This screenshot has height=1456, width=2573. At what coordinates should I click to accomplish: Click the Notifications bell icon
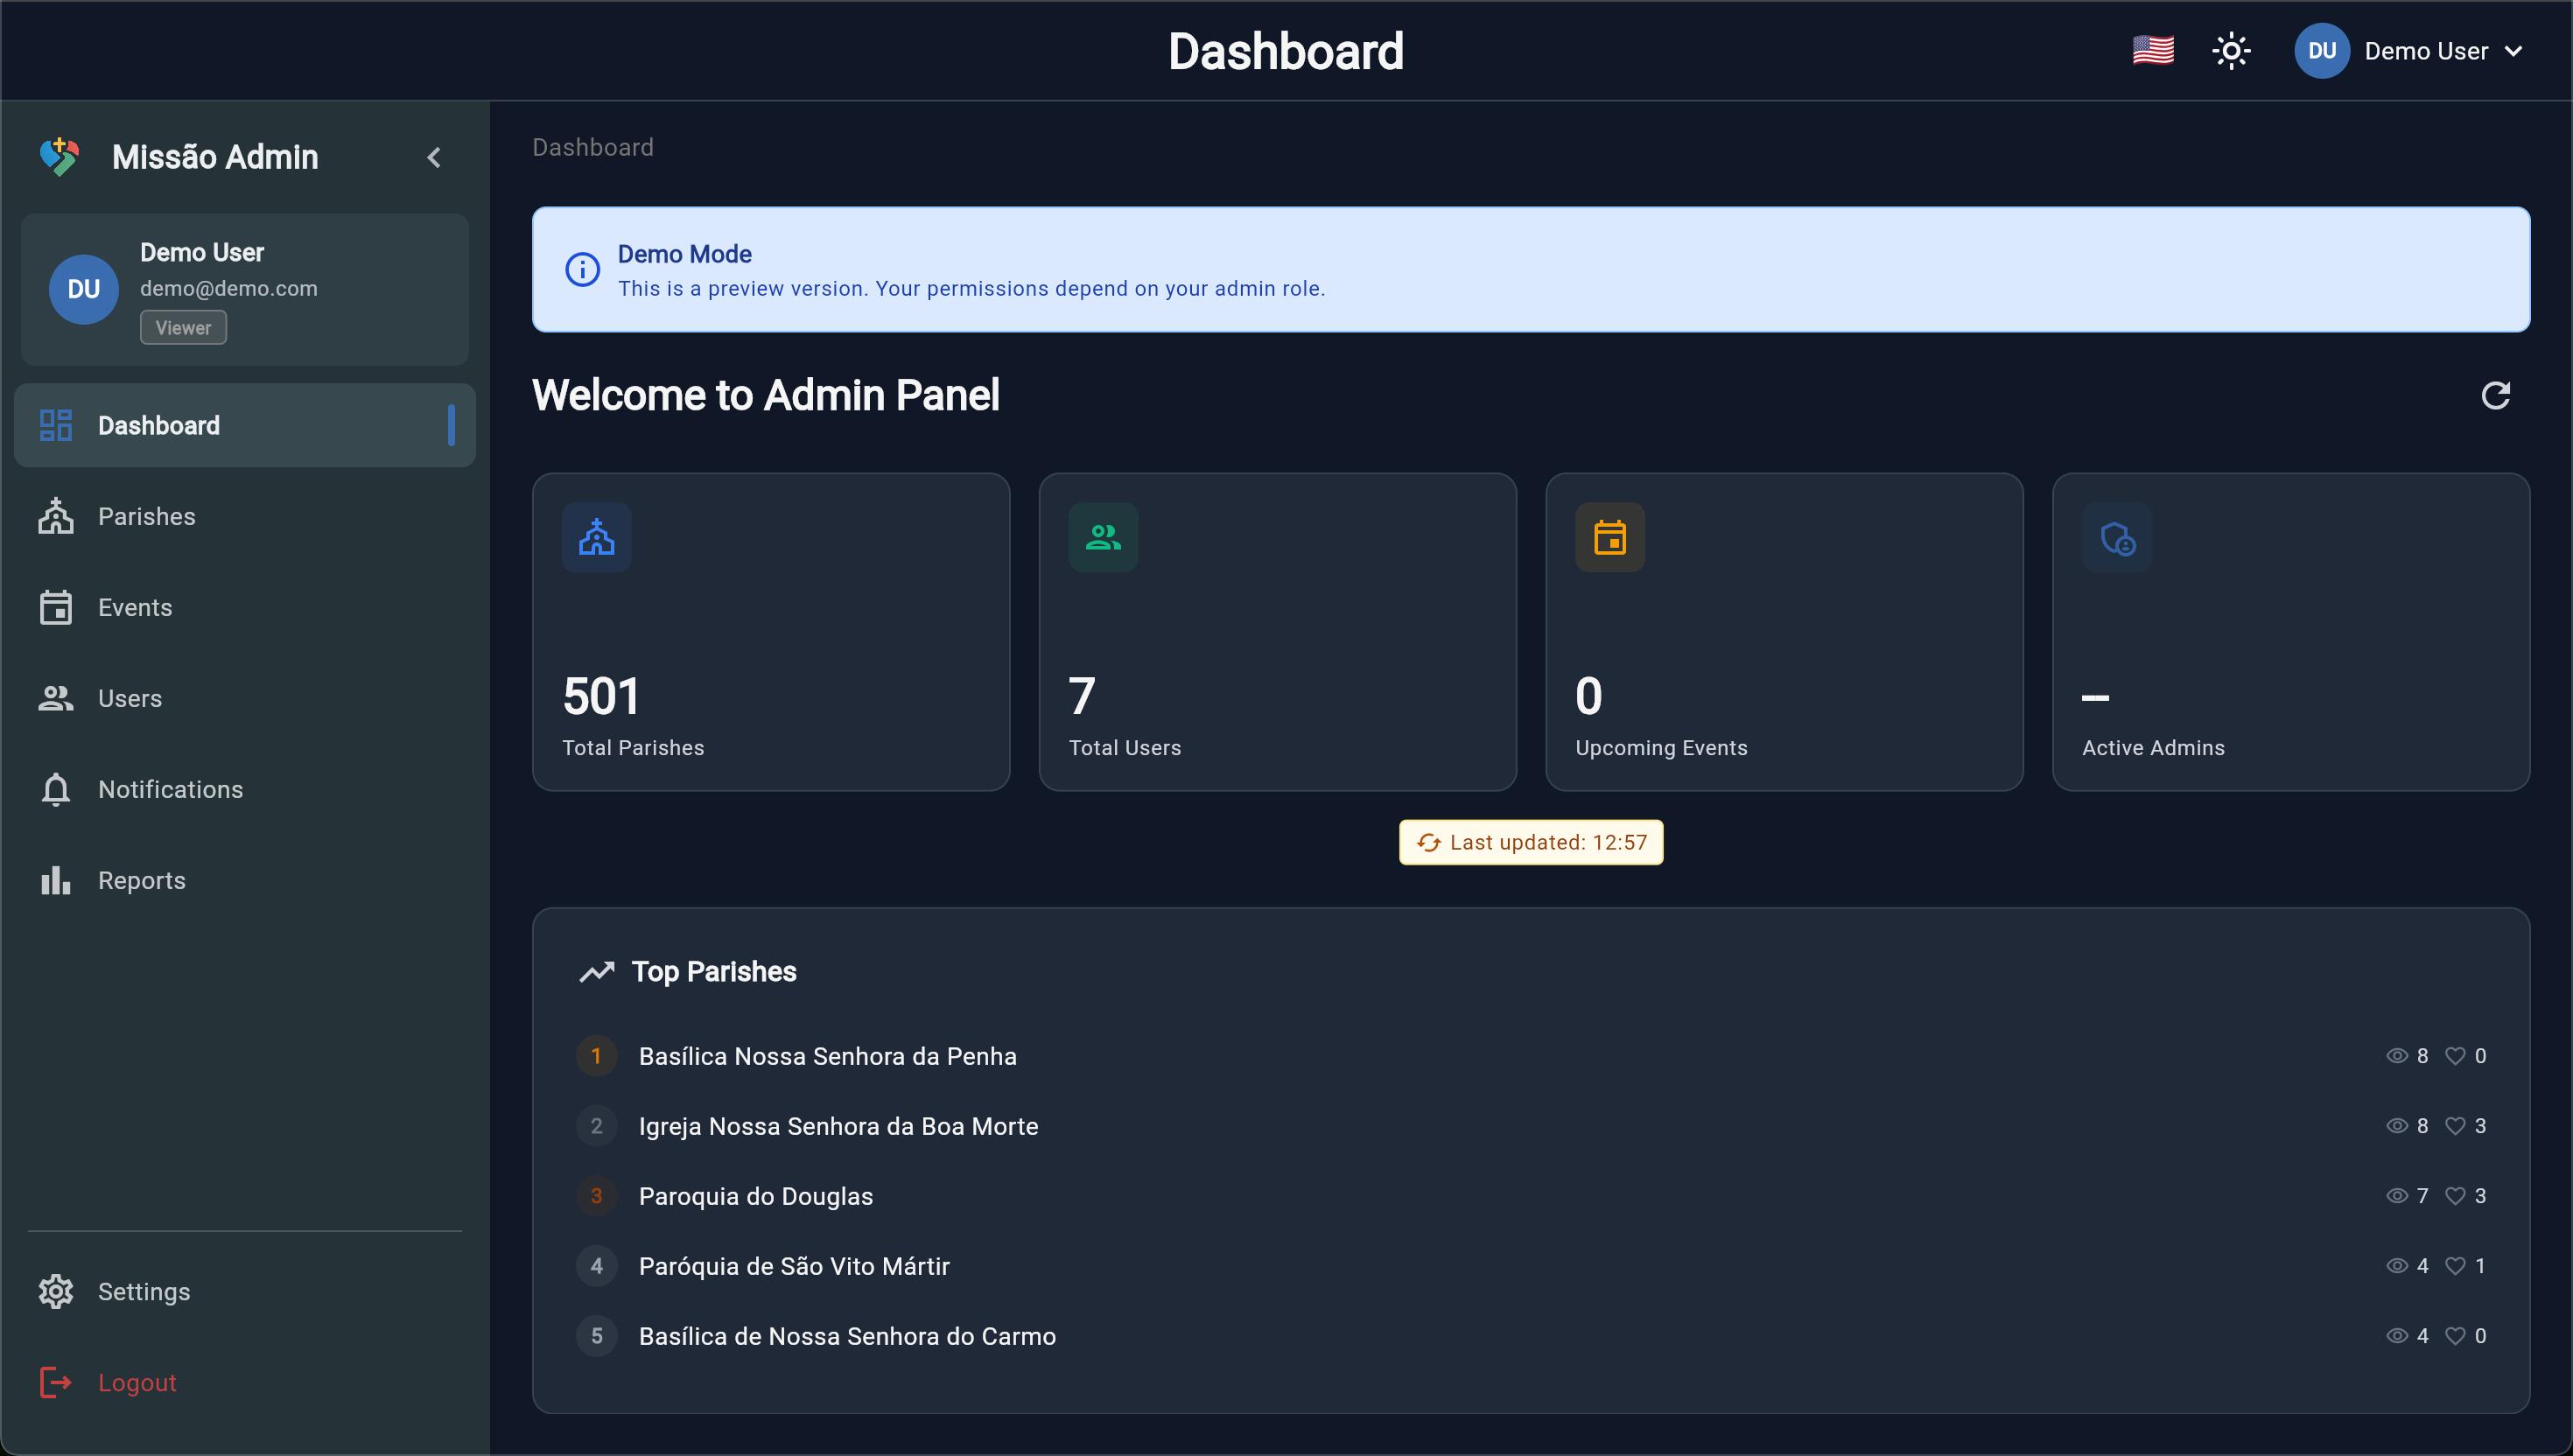[x=56, y=789]
